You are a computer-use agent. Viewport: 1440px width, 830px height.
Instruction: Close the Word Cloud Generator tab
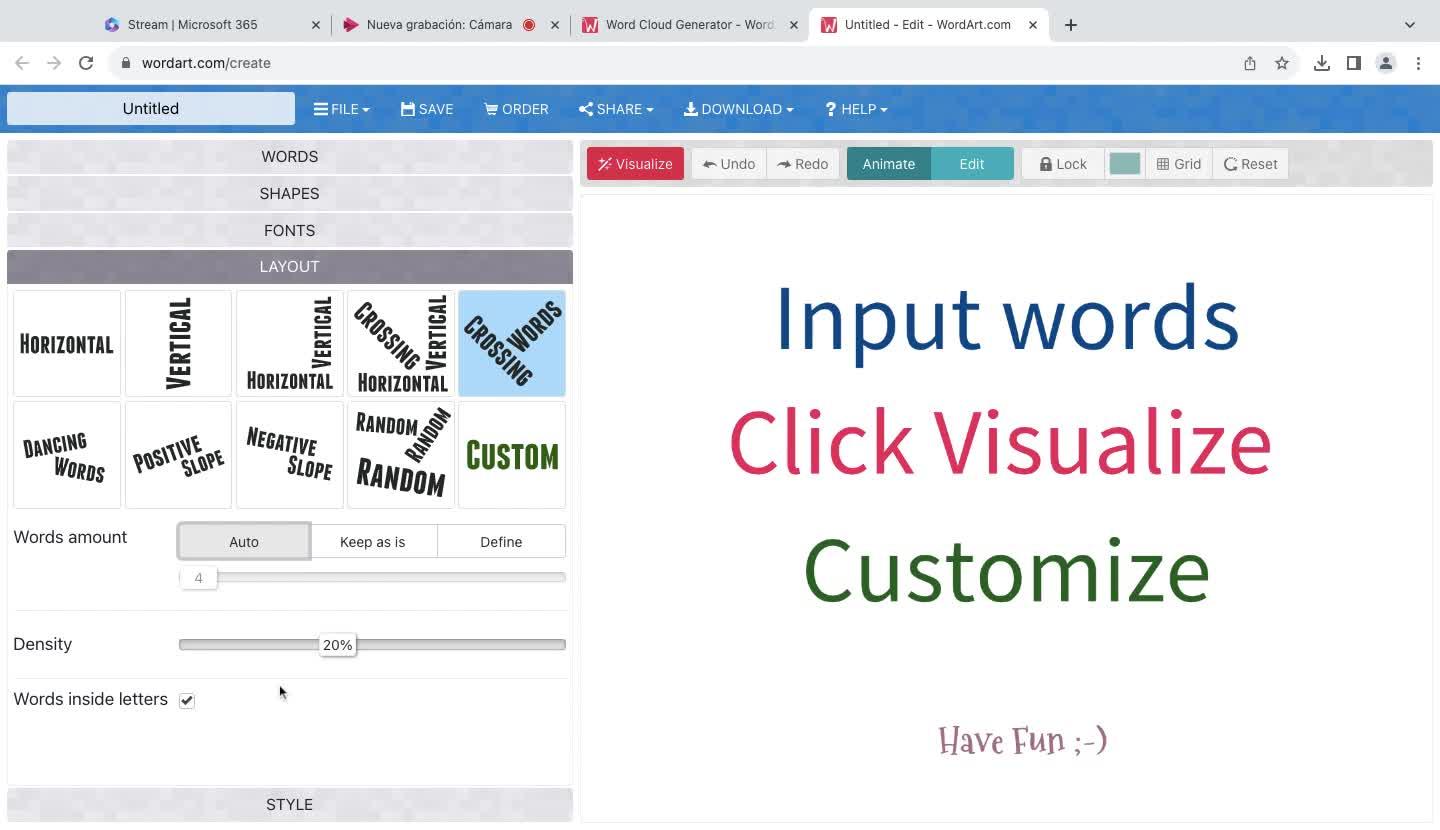[794, 25]
